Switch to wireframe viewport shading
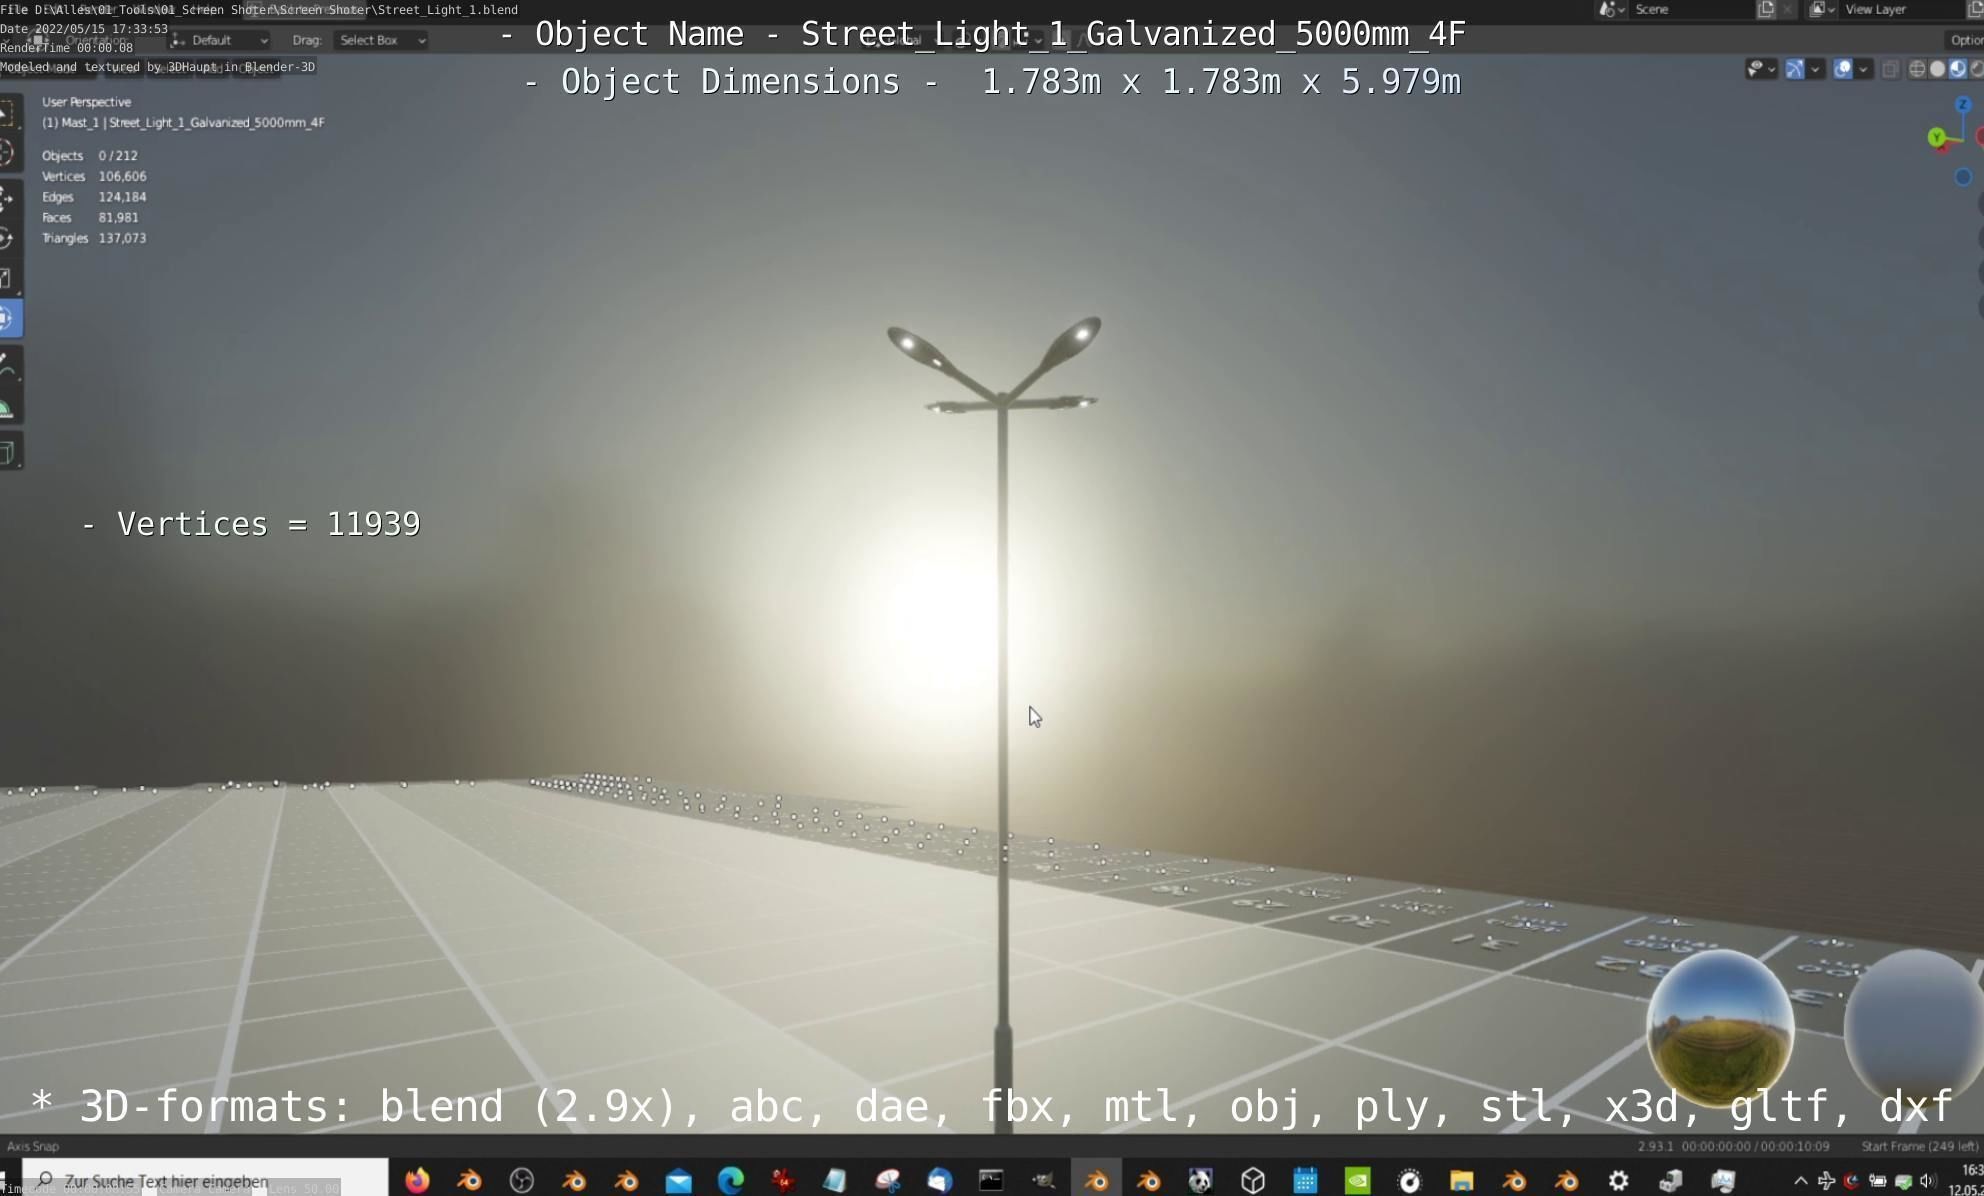This screenshot has height=1196, width=1984. pyautogui.click(x=1916, y=69)
